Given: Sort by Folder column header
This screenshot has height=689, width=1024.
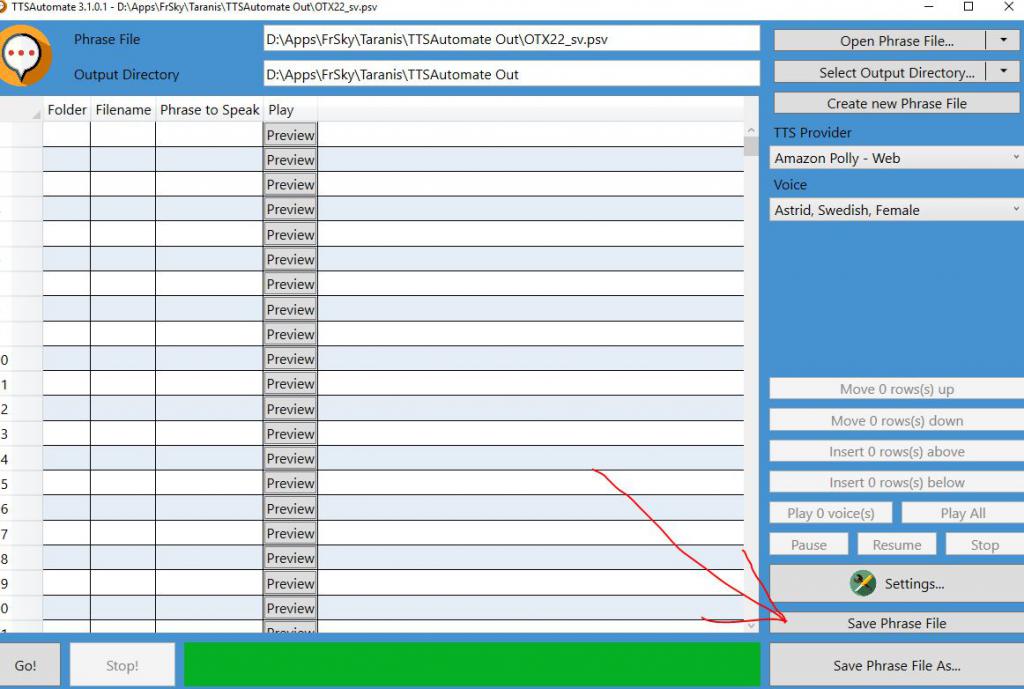Looking at the screenshot, I should 67,110.
